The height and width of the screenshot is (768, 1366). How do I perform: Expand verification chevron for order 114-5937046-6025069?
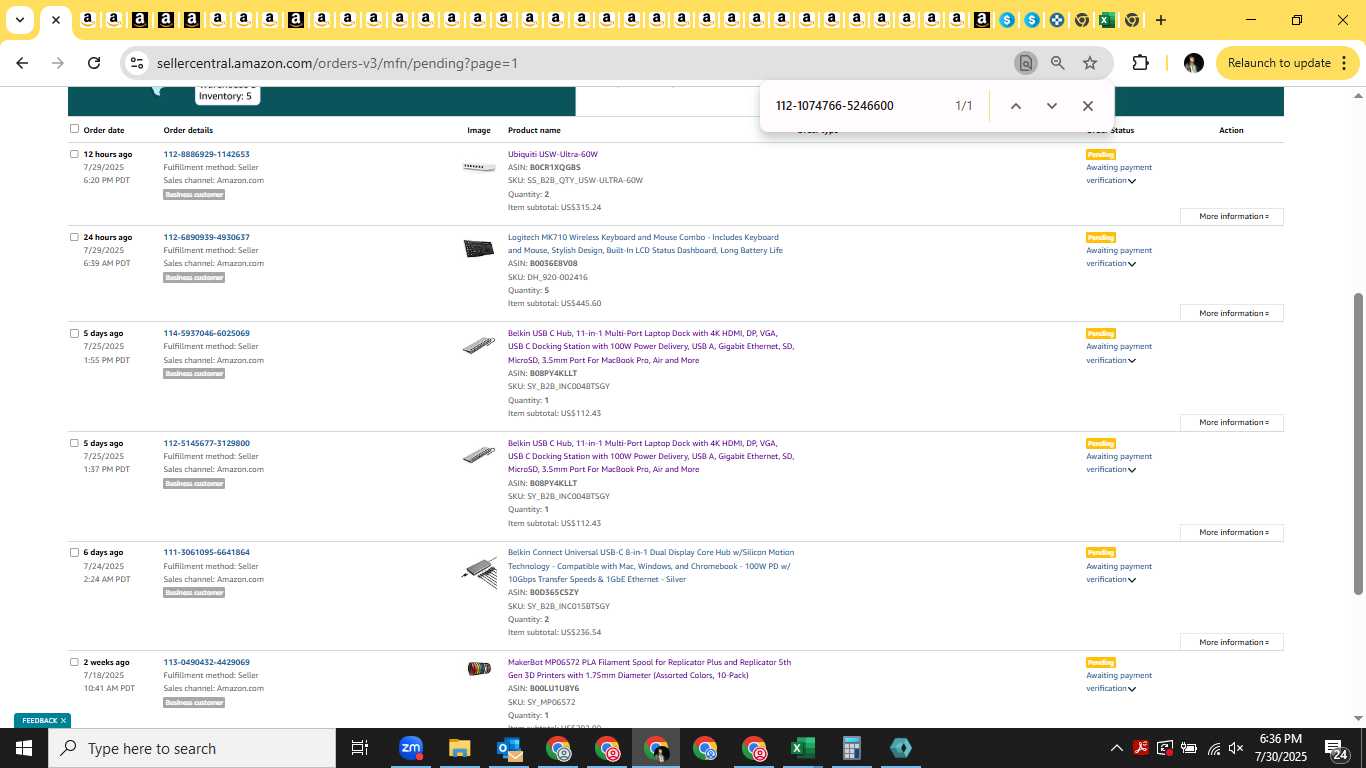pos(1132,360)
